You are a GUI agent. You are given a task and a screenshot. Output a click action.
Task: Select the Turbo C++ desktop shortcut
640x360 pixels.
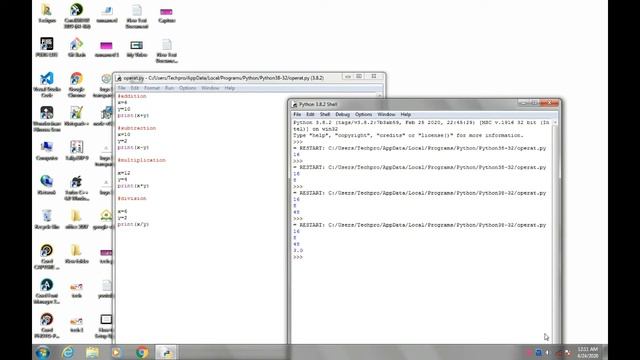pyautogui.click(x=77, y=188)
